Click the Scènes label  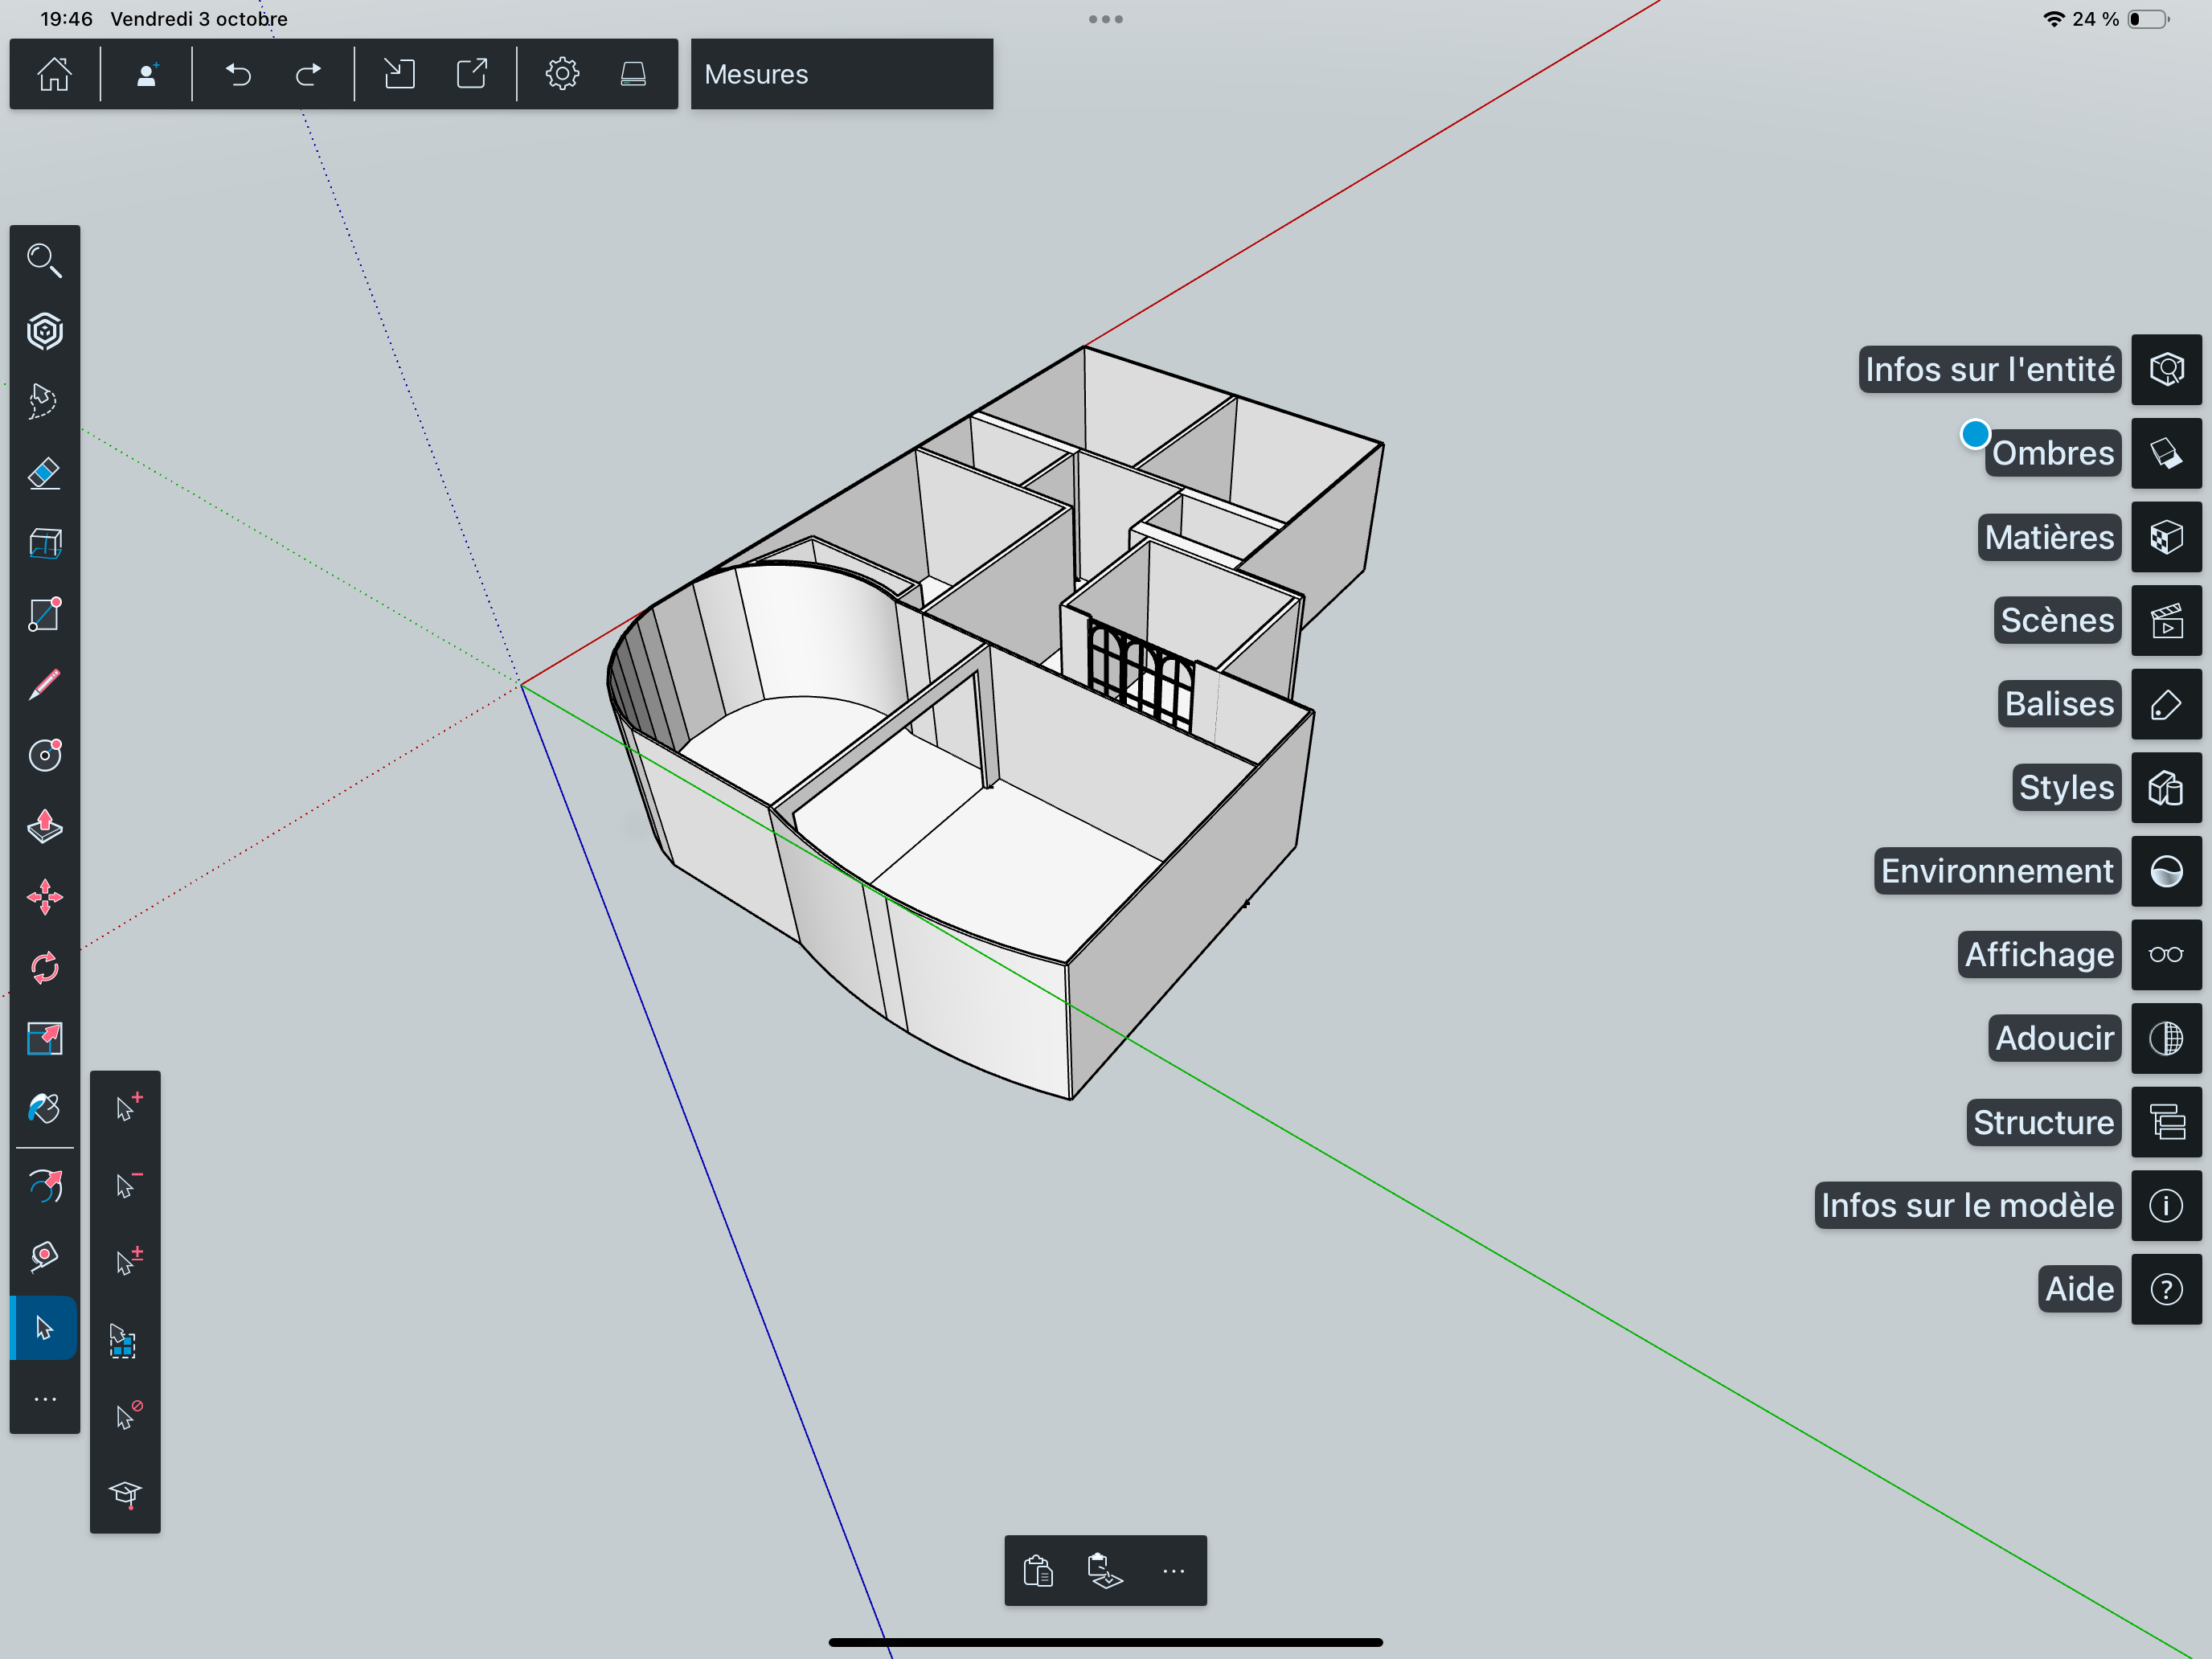click(x=2057, y=621)
